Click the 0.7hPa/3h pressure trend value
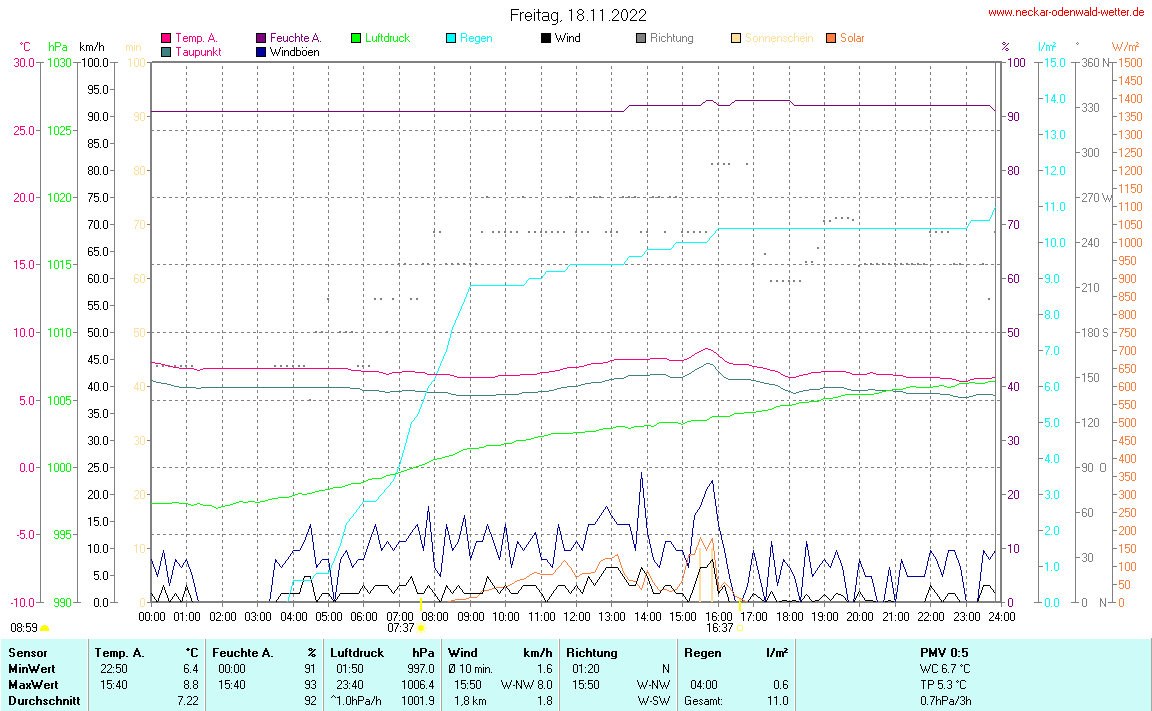Image resolution: width=1152 pixels, height=711 pixels. tap(946, 701)
